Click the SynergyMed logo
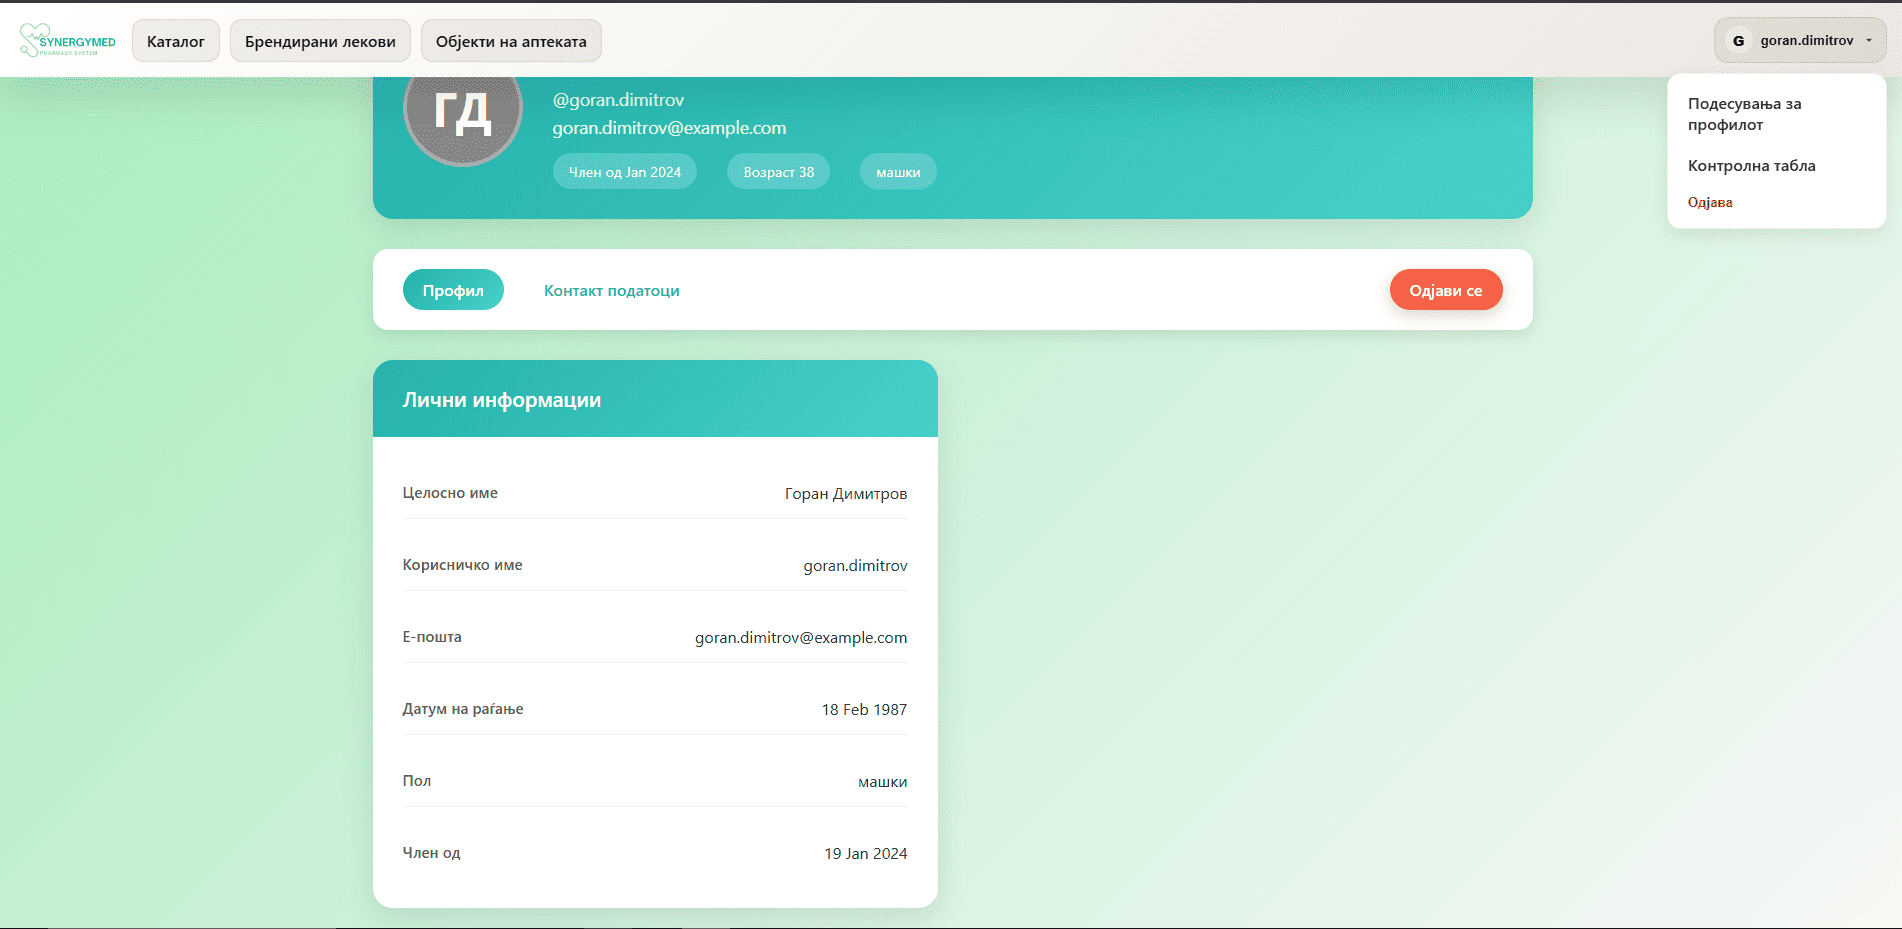The height and width of the screenshot is (929, 1902). click(68, 41)
